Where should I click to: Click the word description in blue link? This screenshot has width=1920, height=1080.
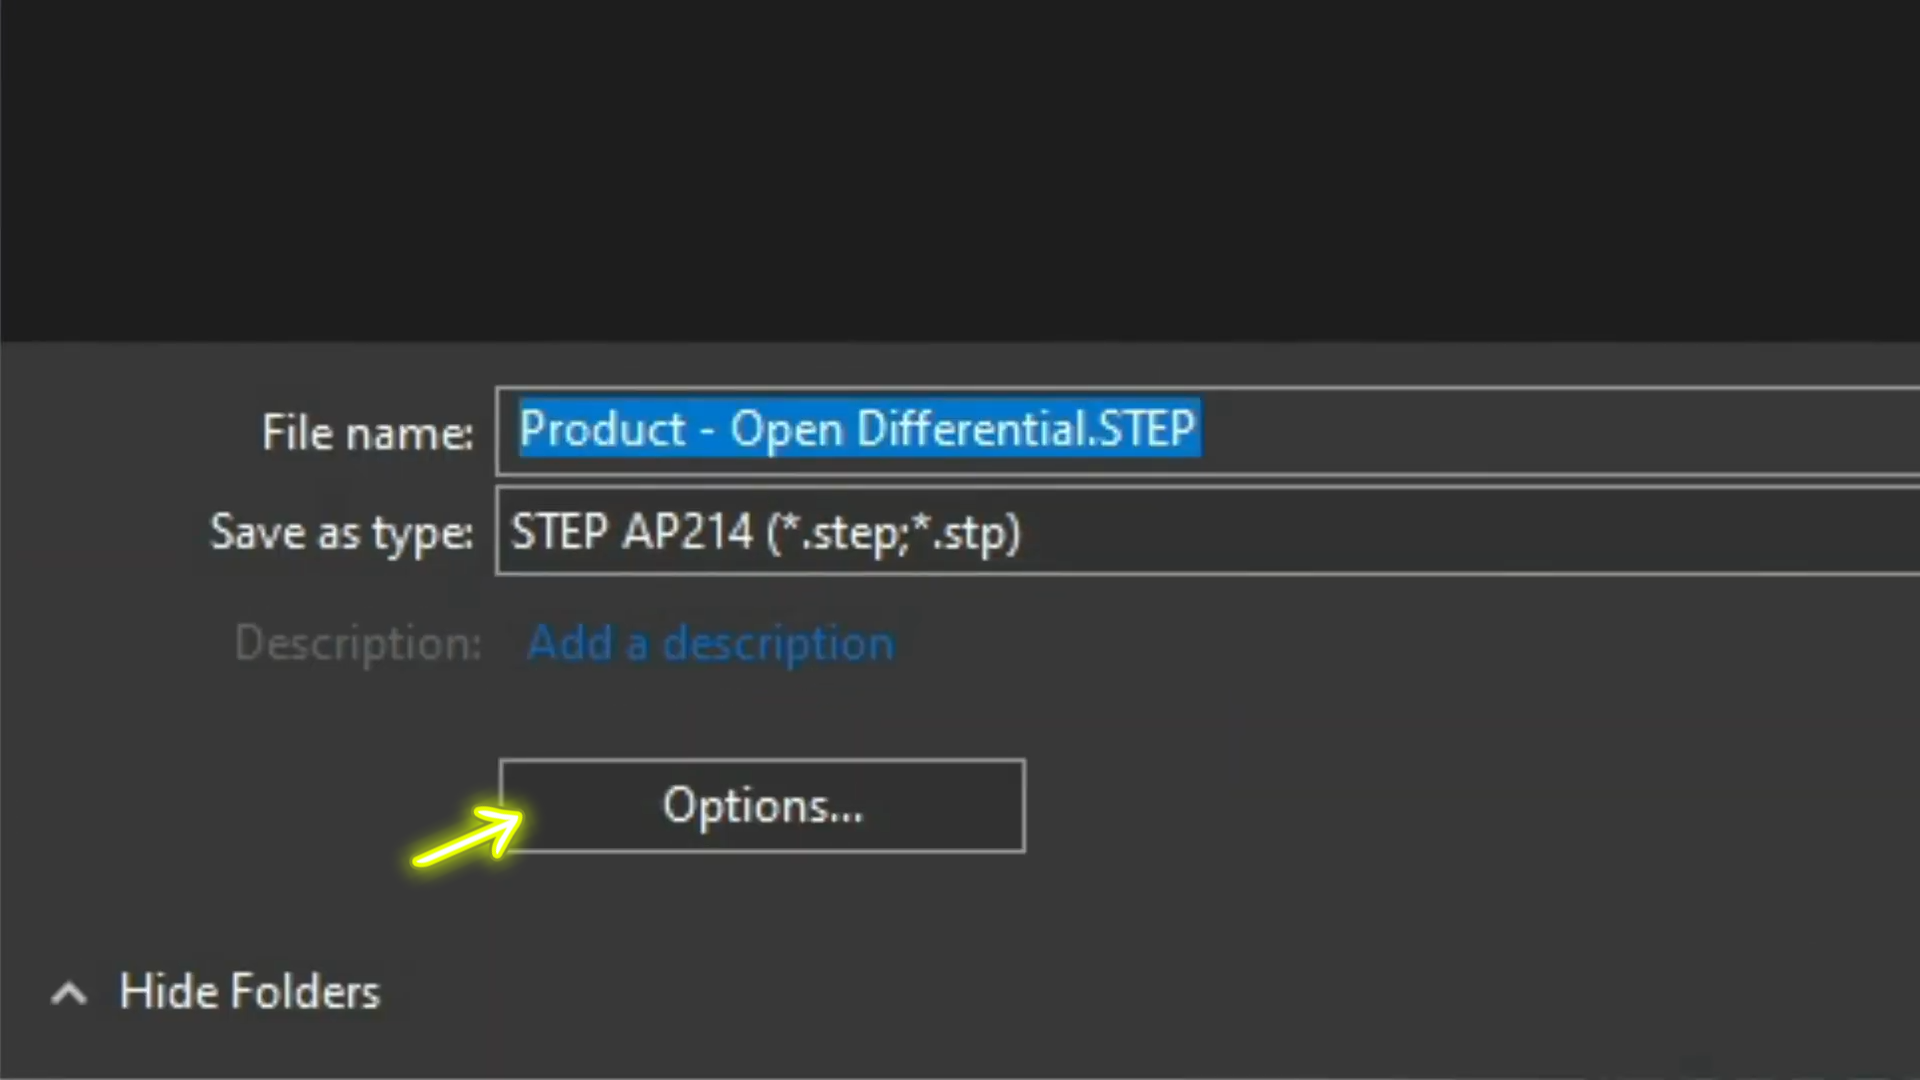coord(779,643)
